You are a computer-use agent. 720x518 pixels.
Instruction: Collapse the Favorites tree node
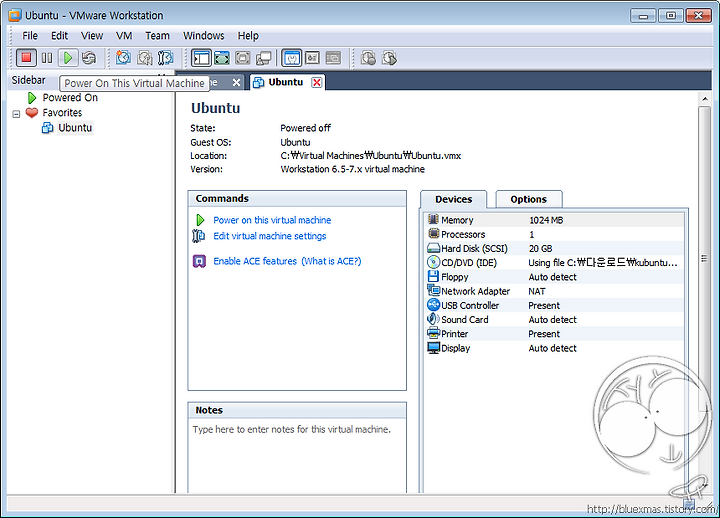point(17,113)
